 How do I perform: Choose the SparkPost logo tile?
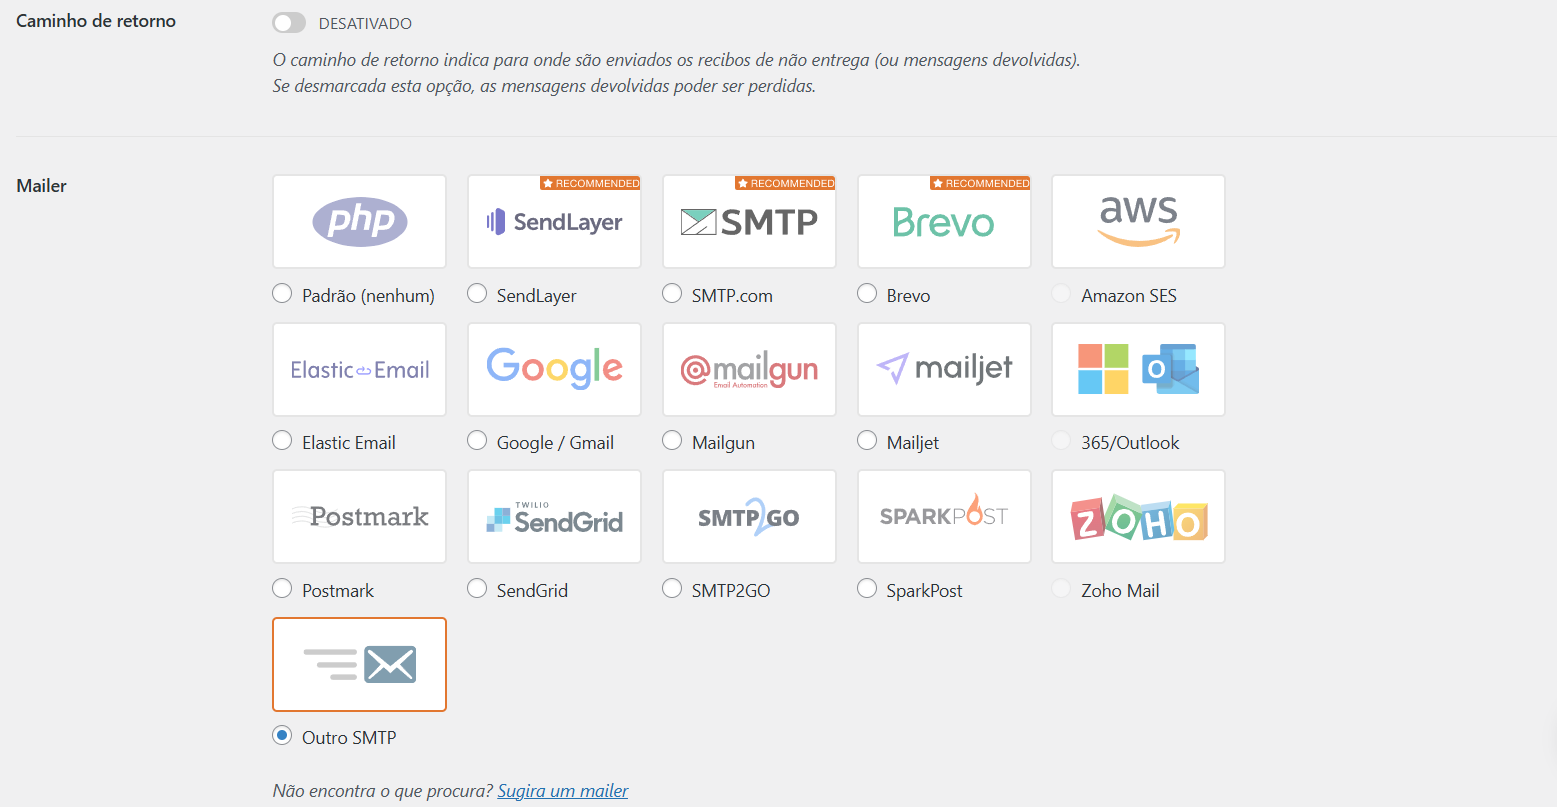coord(944,517)
